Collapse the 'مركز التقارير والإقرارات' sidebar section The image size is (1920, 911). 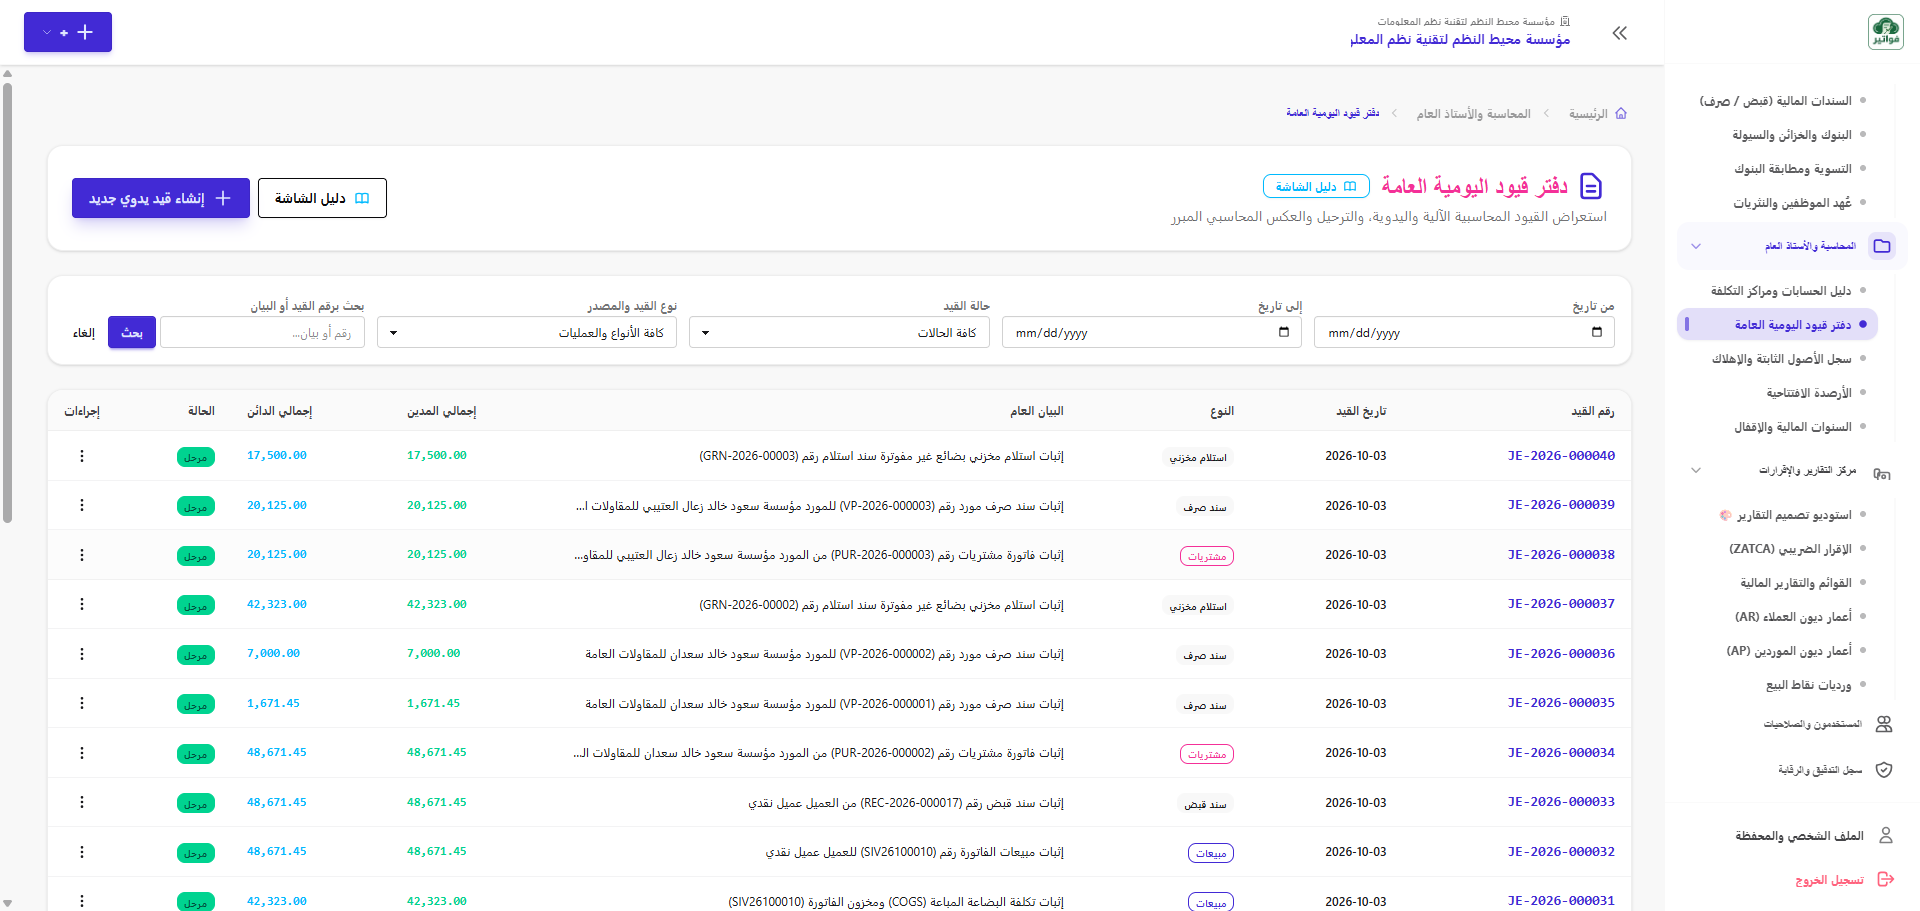[x=1696, y=470]
